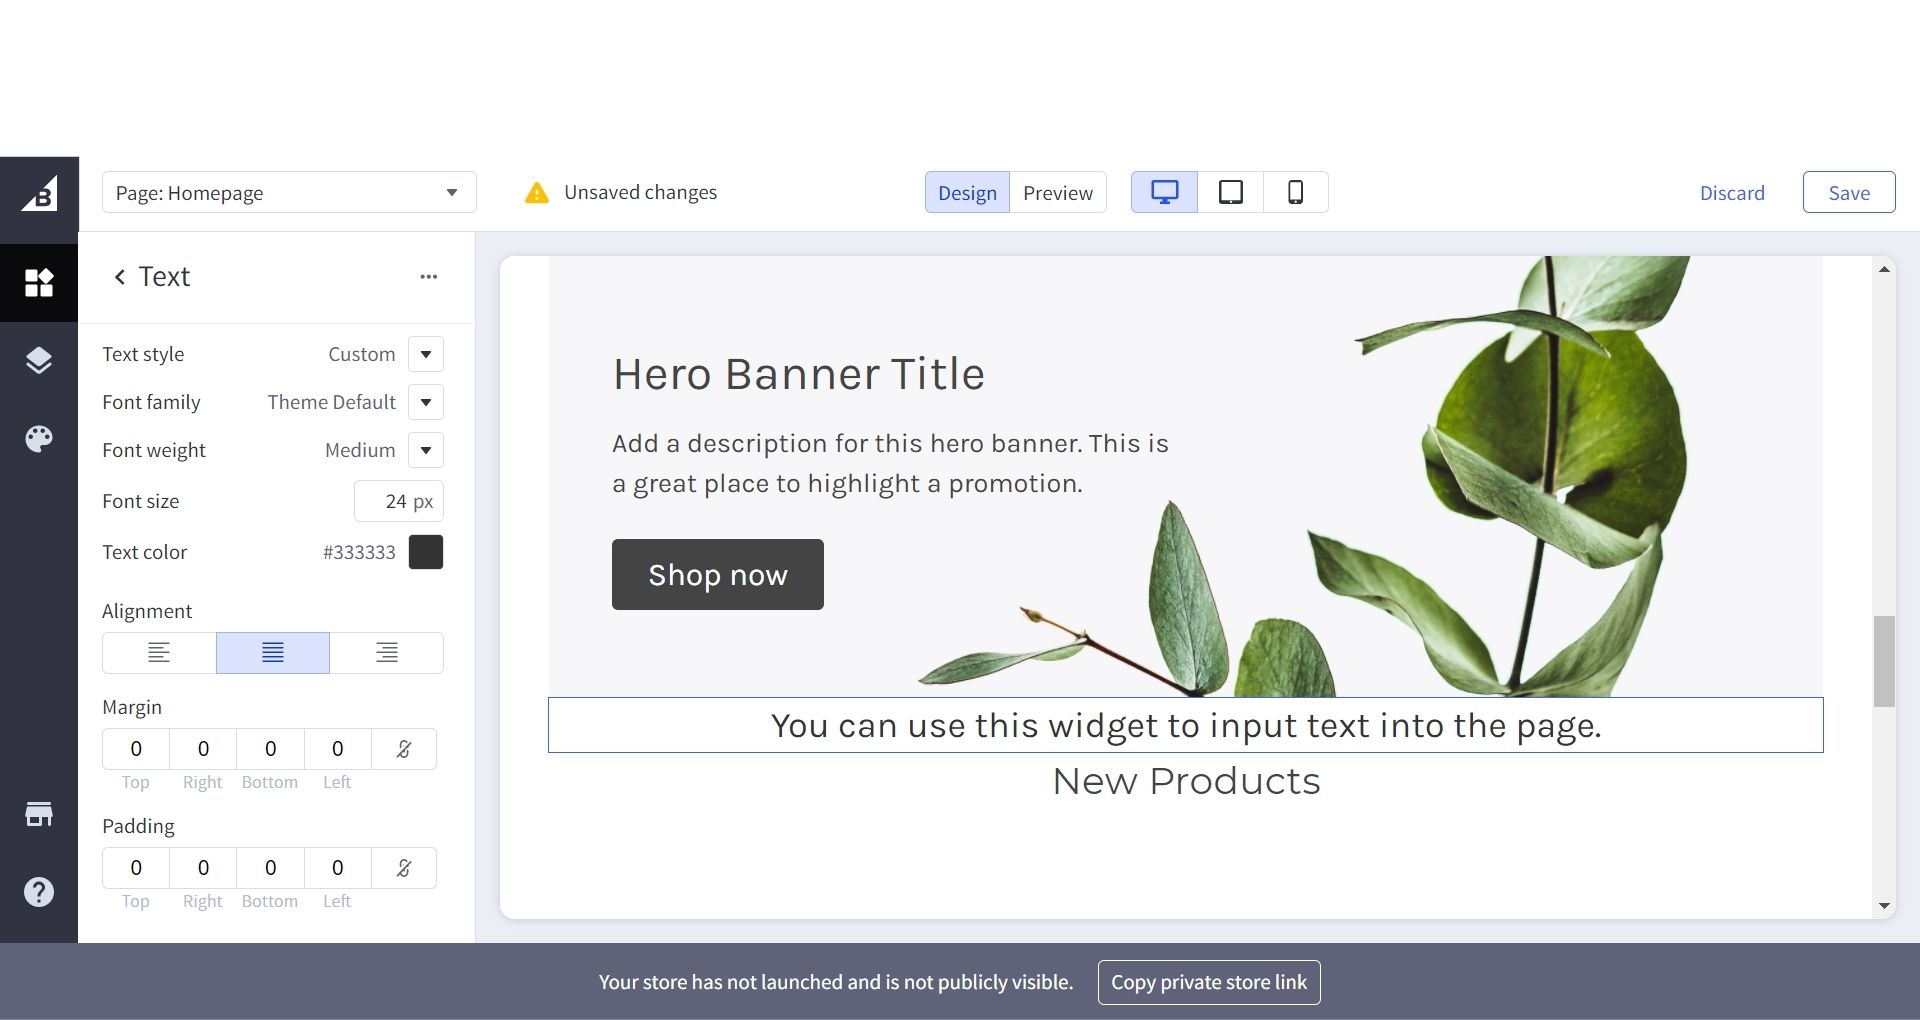Save the page changes

(1848, 193)
